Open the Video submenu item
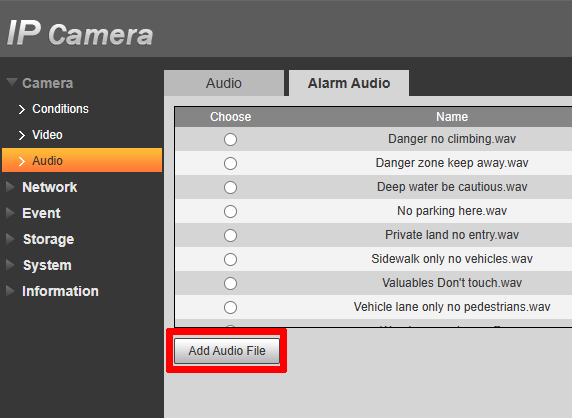This screenshot has height=418, width=572. 47,135
